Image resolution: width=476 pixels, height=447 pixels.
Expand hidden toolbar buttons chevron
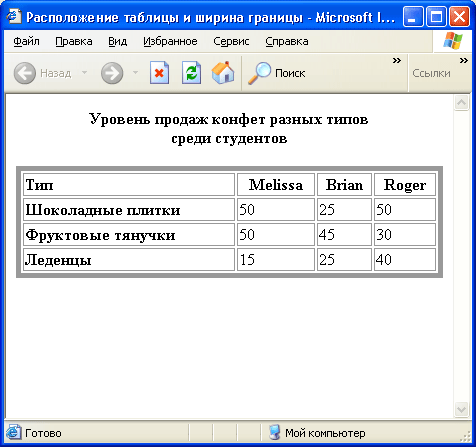pyautogui.click(x=396, y=60)
